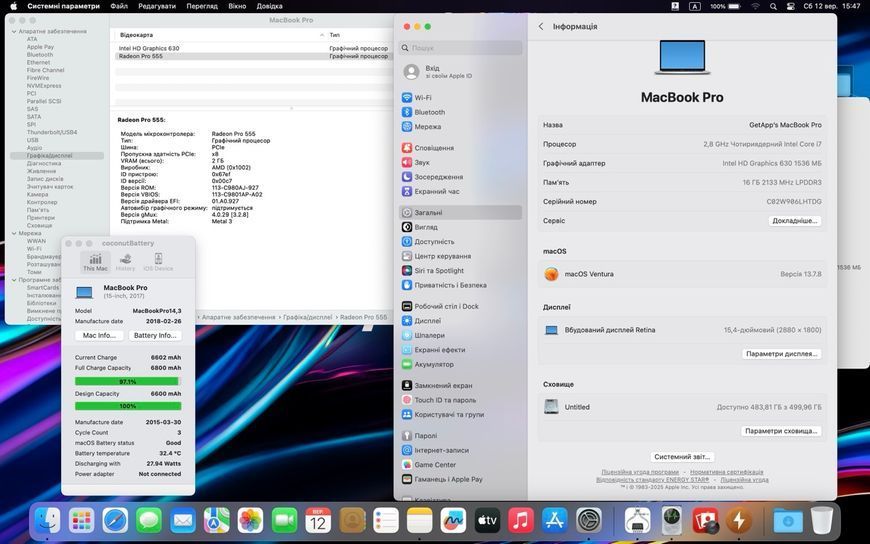
Task: Click 100% design capacity bar
Action: (x=128, y=406)
